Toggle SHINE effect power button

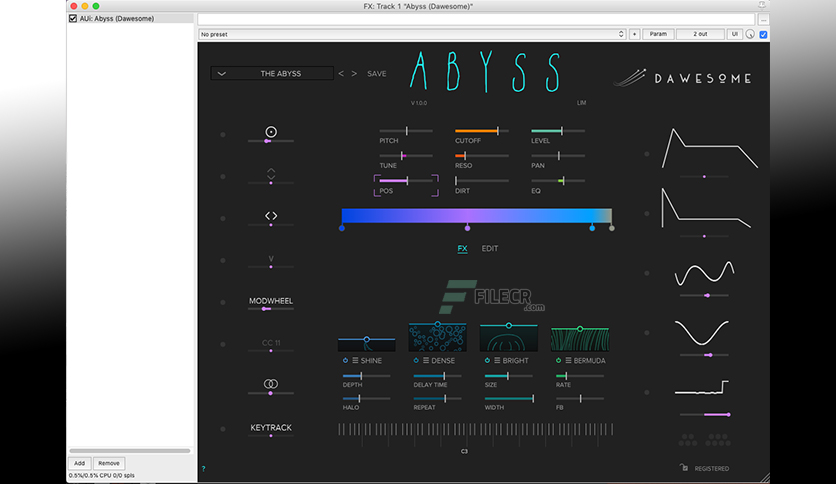[x=345, y=361]
